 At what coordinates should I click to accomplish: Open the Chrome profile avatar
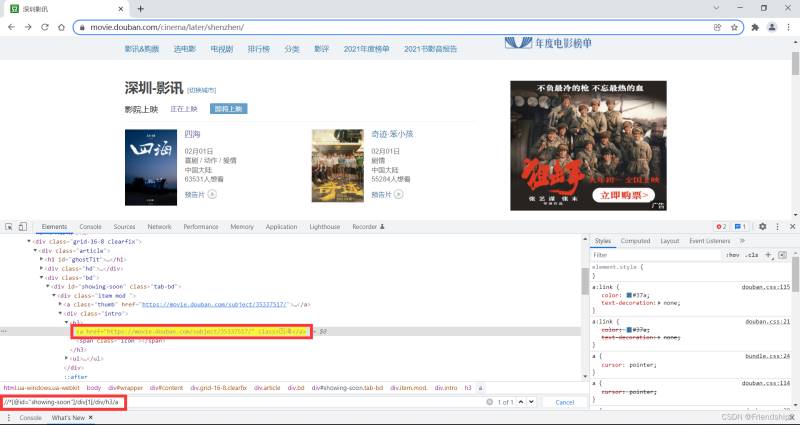[772, 28]
